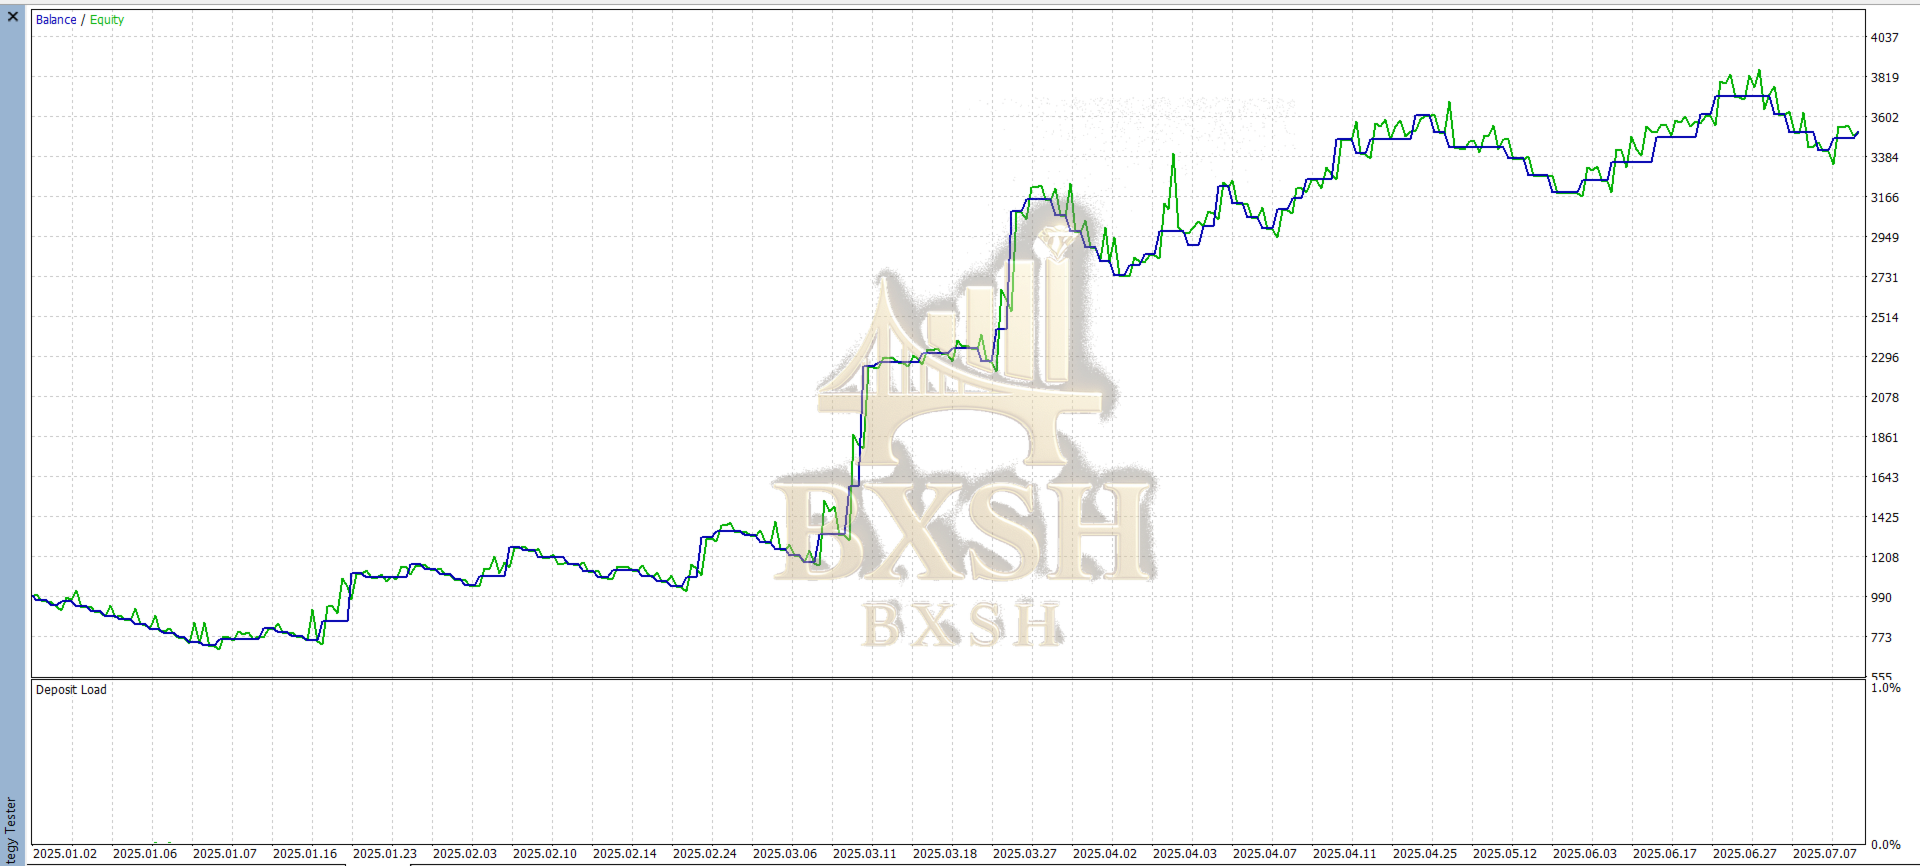Select the 2025.06.03 date label
The height and width of the screenshot is (866, 1920).
click(x=1585, y=854)
